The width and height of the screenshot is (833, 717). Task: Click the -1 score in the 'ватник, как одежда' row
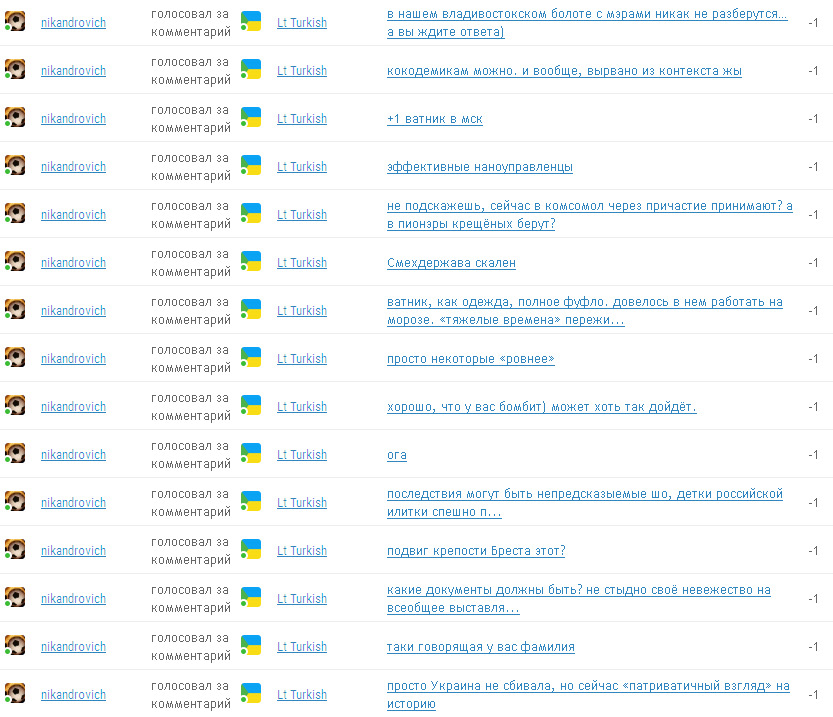(x=813, y=311)
